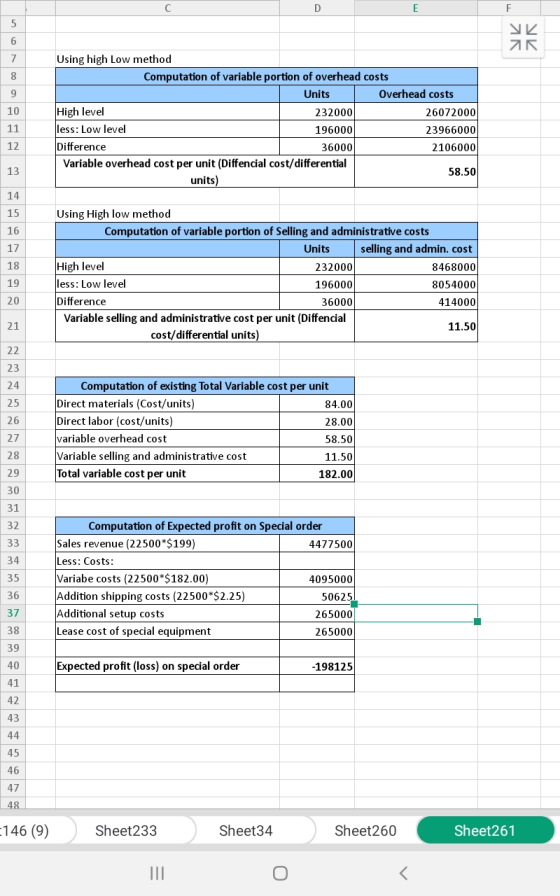Select column F header
Viewport: 560px width, 896px height.
(x=509, y=8)
